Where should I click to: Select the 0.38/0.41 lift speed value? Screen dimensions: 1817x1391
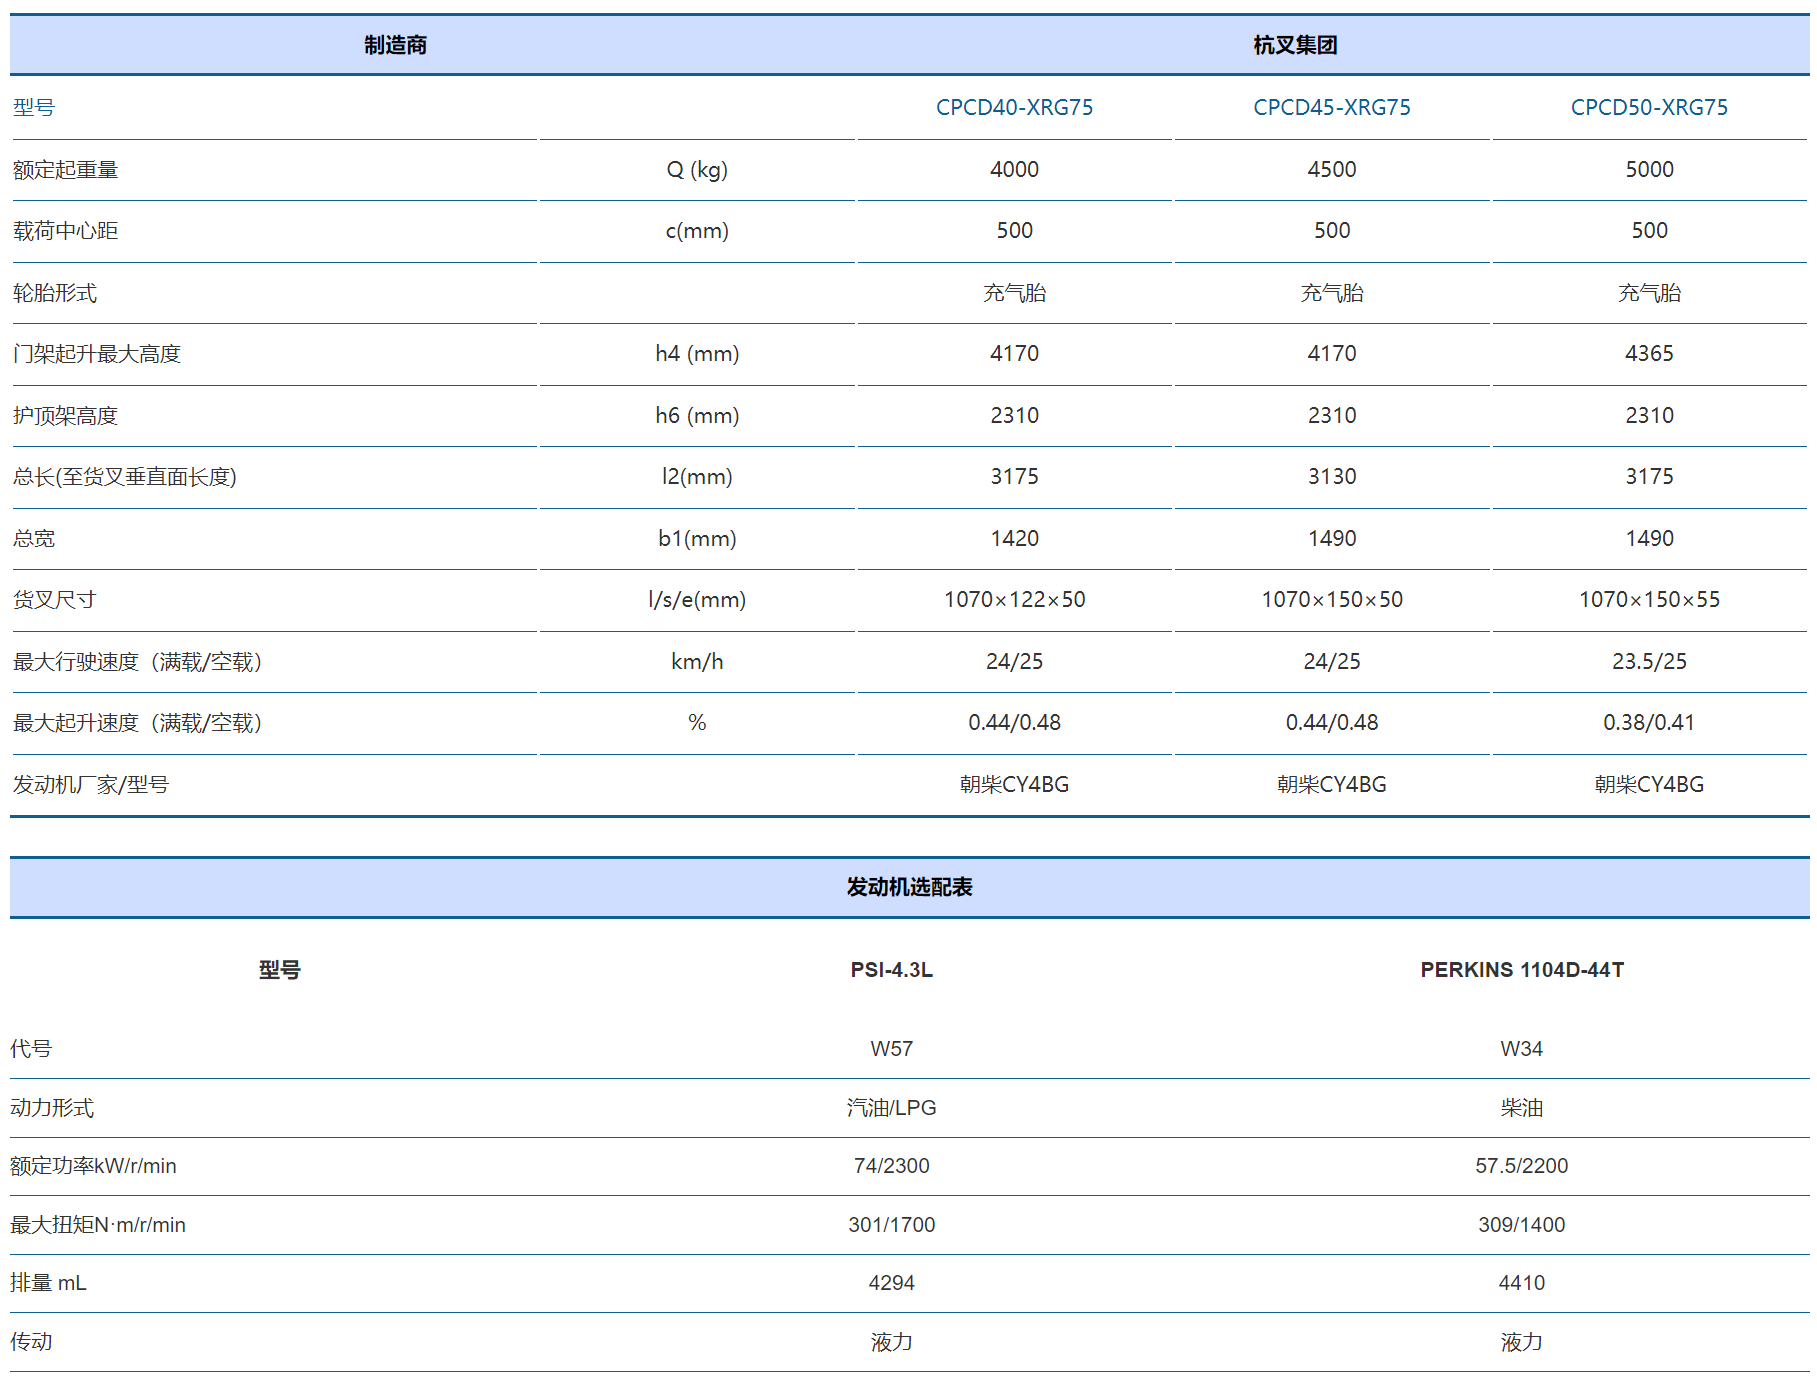click(x=1649, y=723)
